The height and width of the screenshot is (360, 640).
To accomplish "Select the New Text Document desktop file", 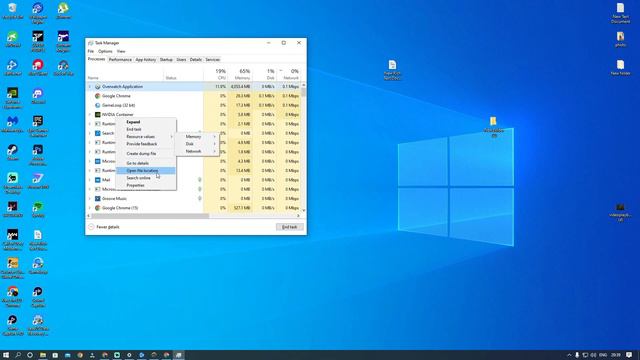I will (620, 13).
